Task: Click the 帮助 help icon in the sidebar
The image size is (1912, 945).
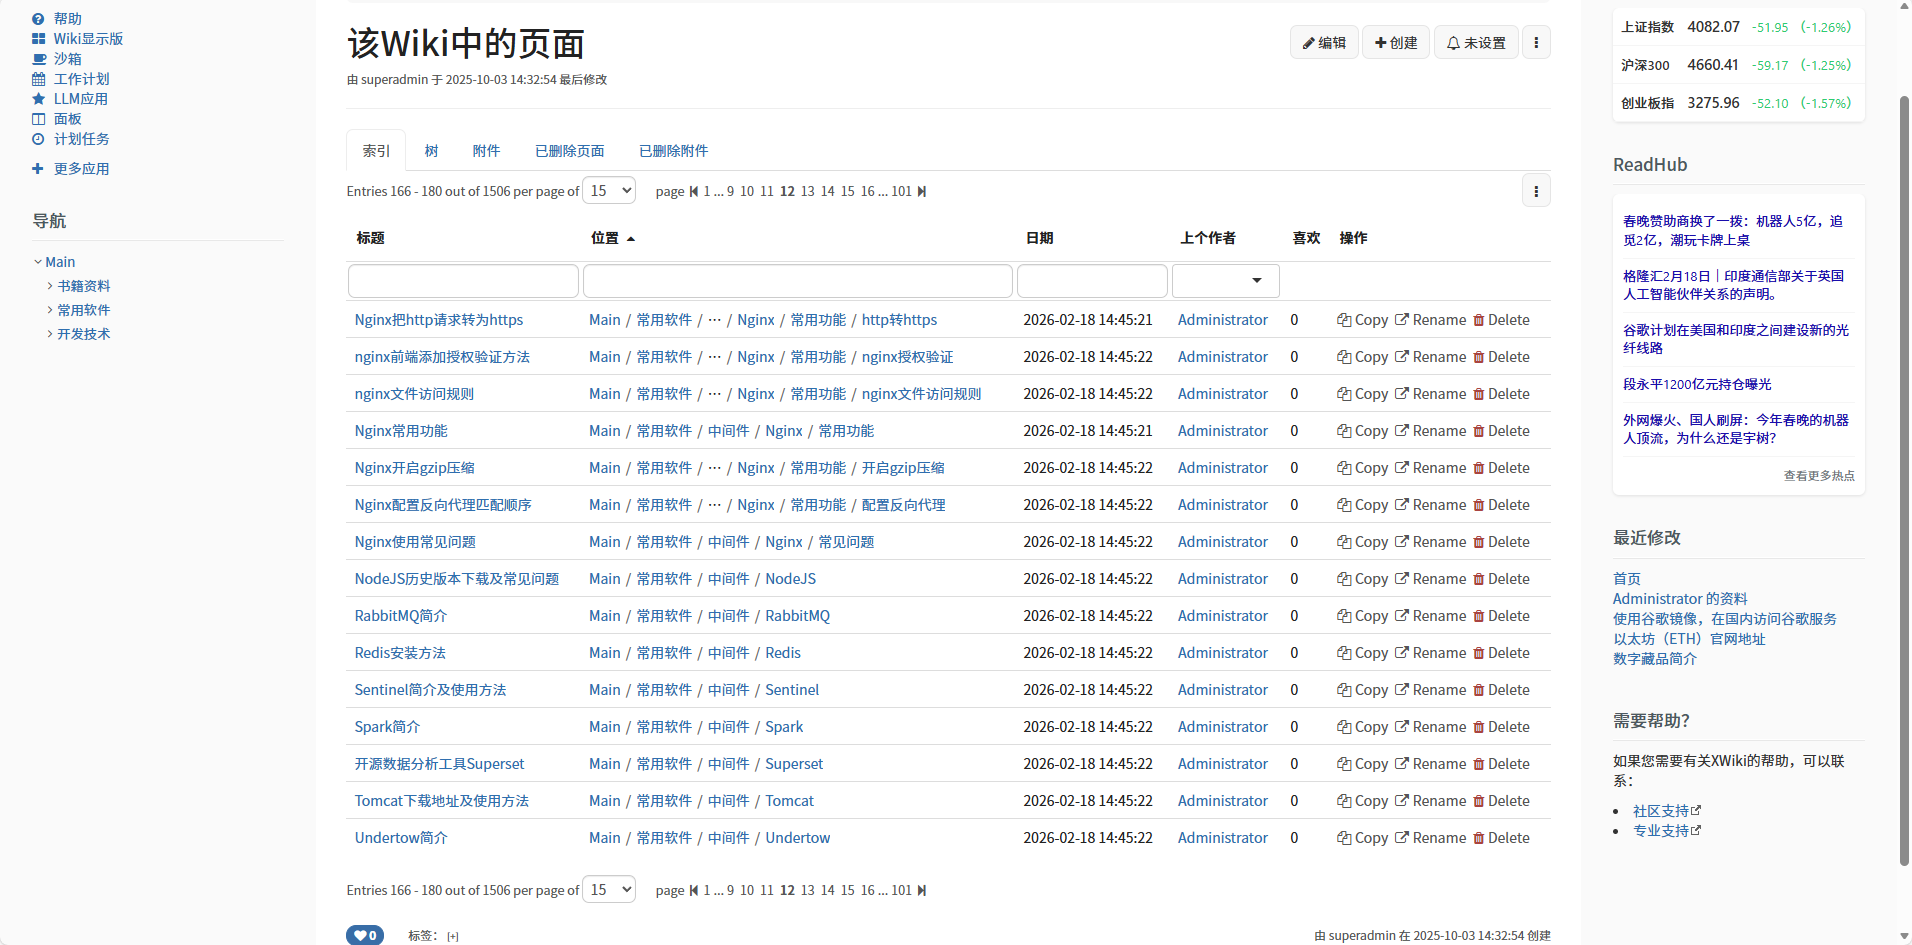Action: (x=37, y=18)
